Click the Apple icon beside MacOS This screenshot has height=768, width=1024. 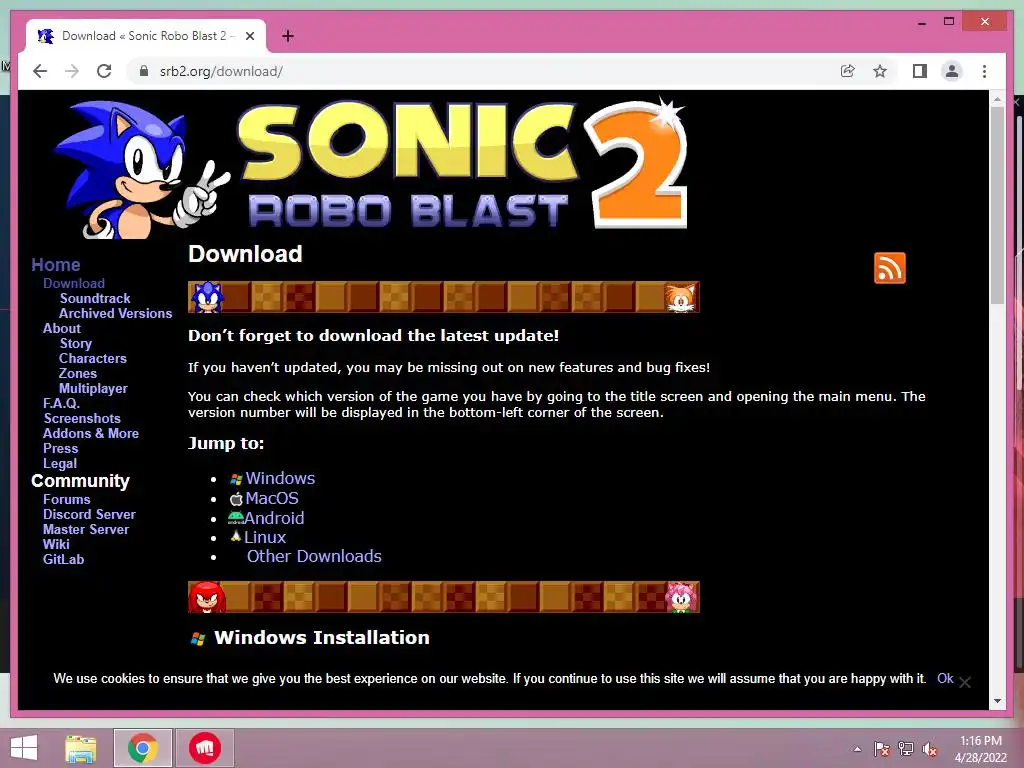pyautogui.click(x=236, y=499)
